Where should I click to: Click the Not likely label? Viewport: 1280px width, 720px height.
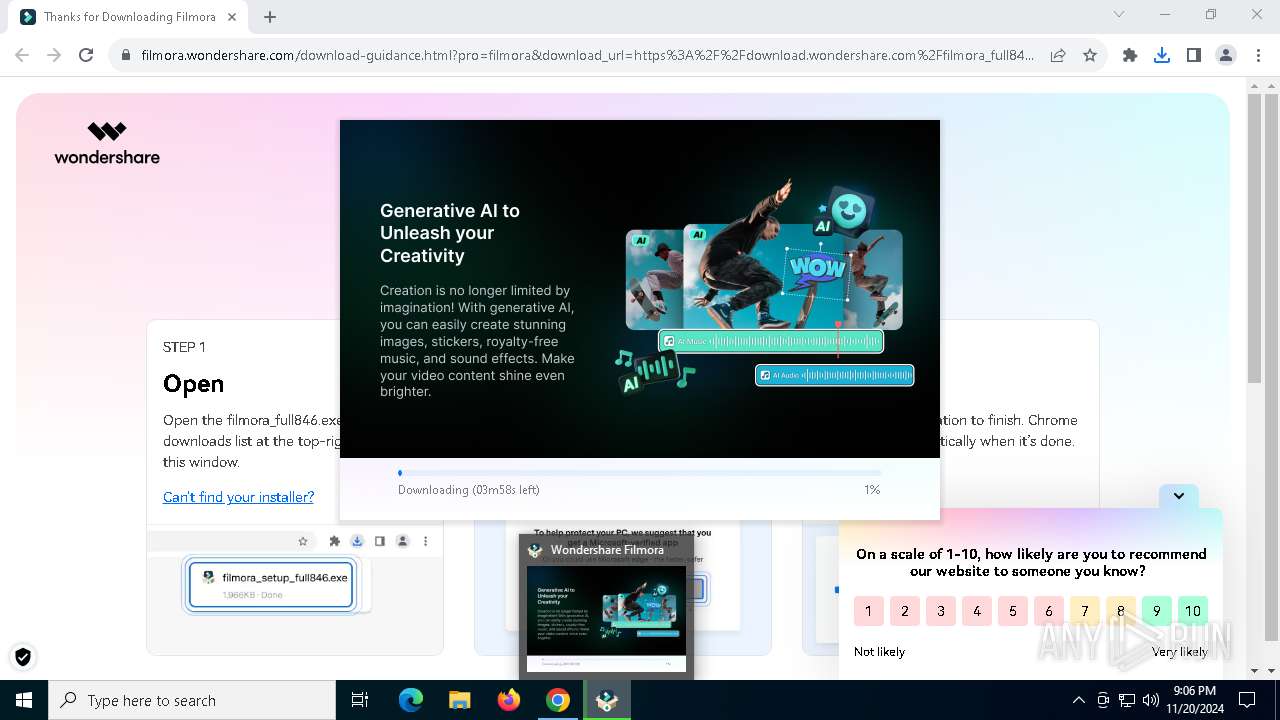pyautogui.click(x=879, y=651)
